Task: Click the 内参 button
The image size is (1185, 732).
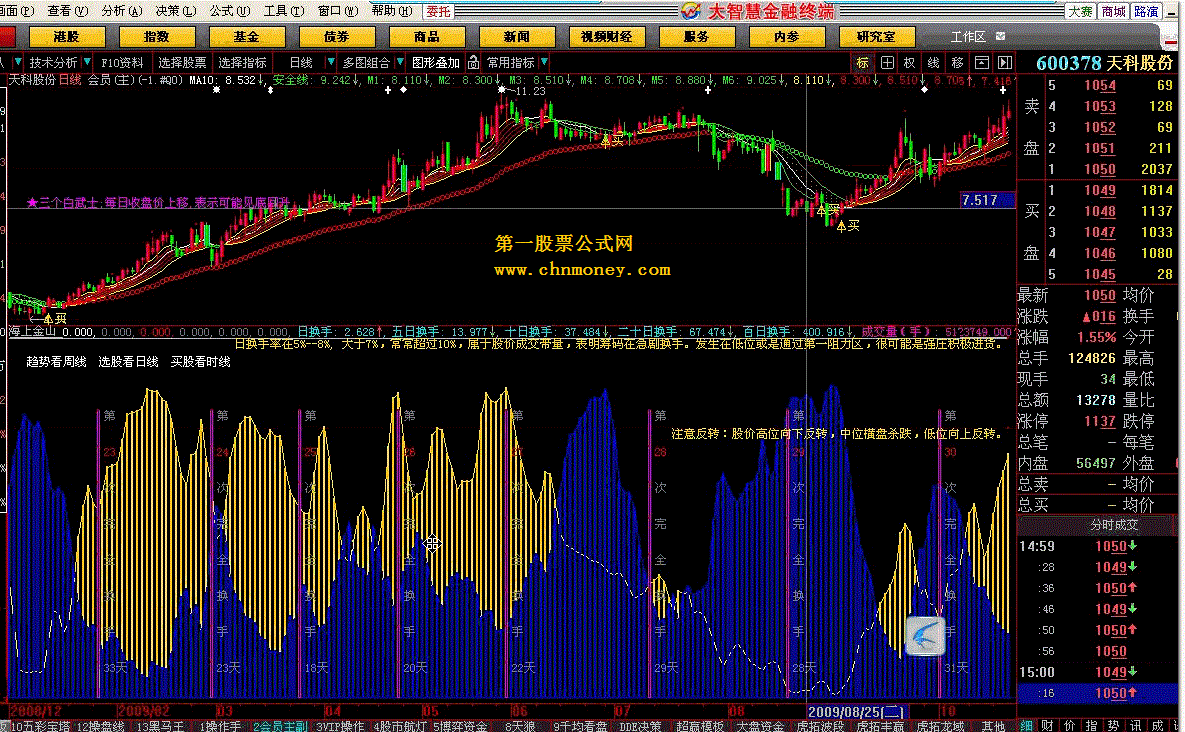Action: (x=787, y=36)
